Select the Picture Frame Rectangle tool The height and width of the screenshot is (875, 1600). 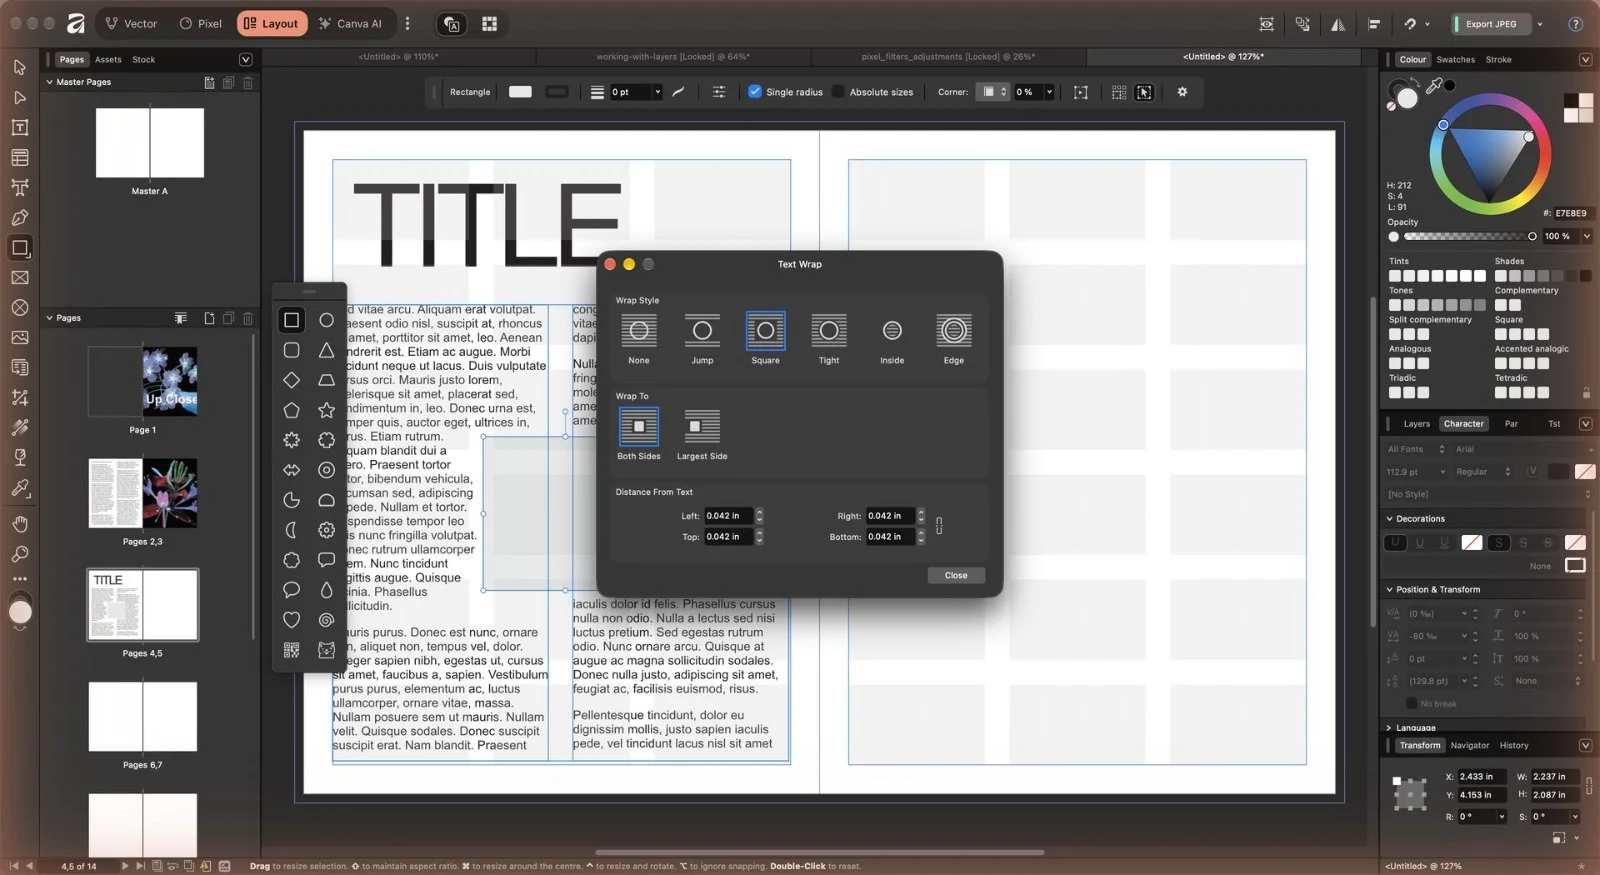point(20,278)
